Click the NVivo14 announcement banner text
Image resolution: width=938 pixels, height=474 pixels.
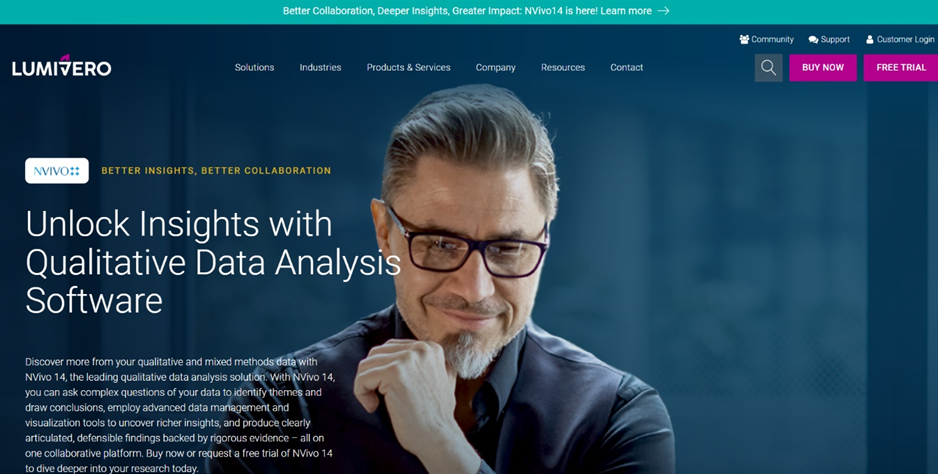click(467, 11)
